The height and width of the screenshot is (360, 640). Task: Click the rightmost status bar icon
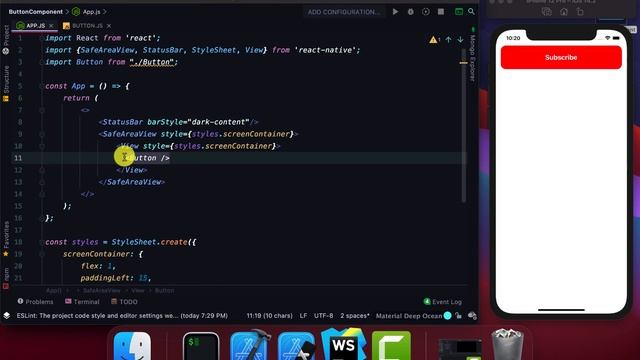point(472,316)
